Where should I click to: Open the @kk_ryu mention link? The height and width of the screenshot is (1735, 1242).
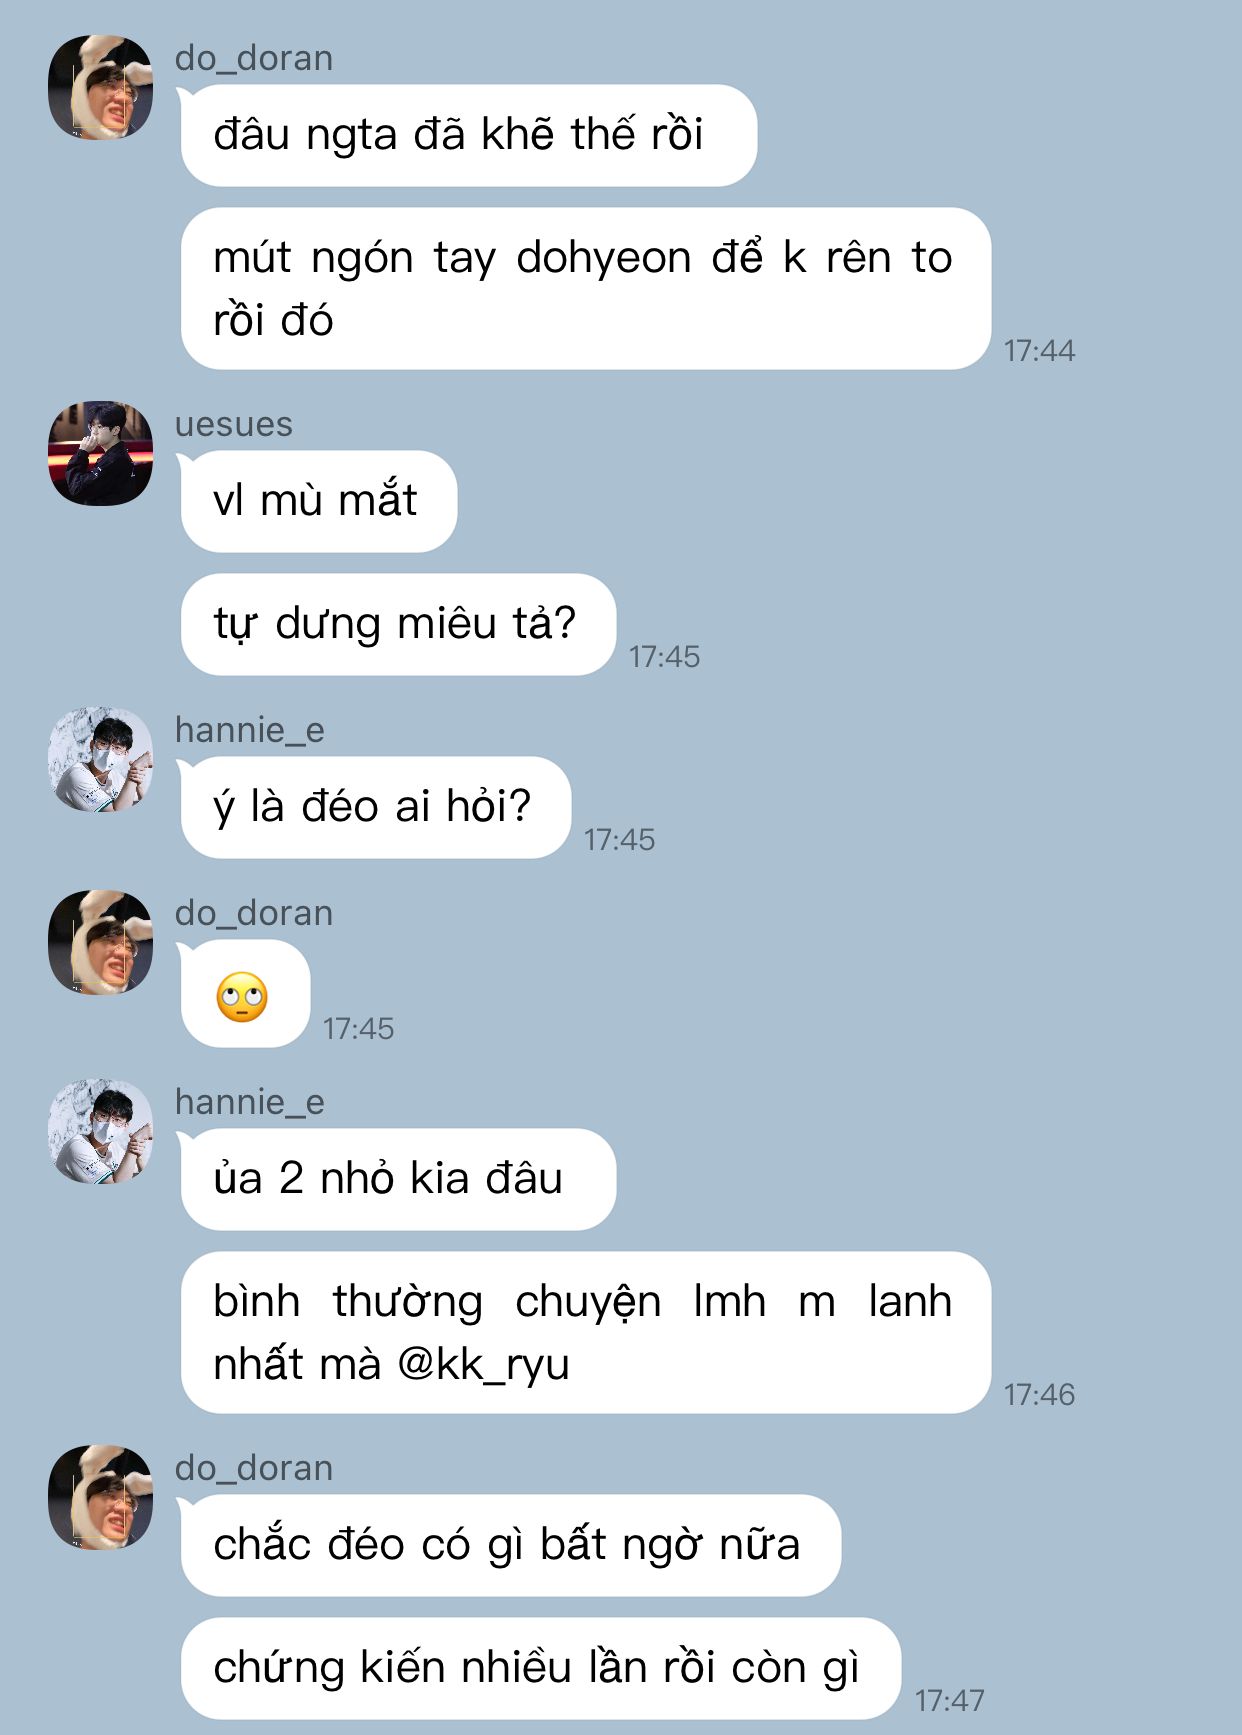[x=484, y=1364]
